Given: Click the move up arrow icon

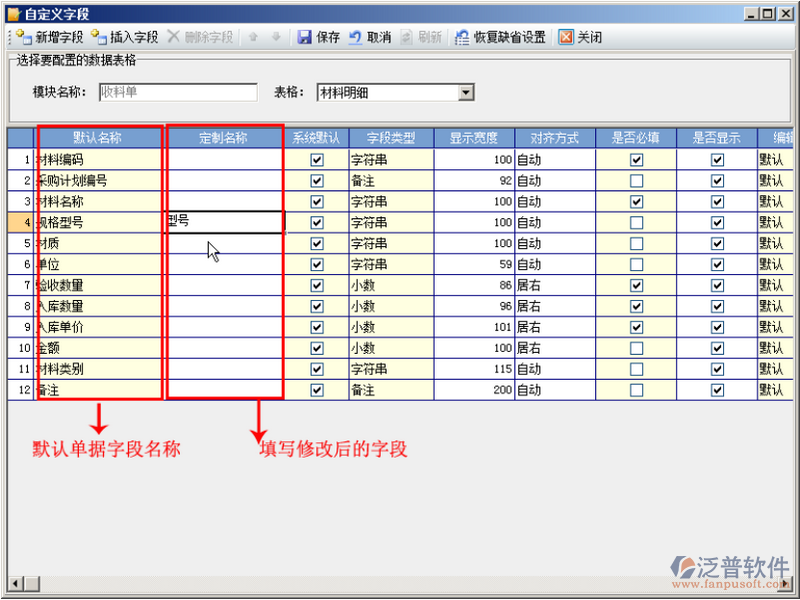Looking at the screenshot, I should [253, 37].
